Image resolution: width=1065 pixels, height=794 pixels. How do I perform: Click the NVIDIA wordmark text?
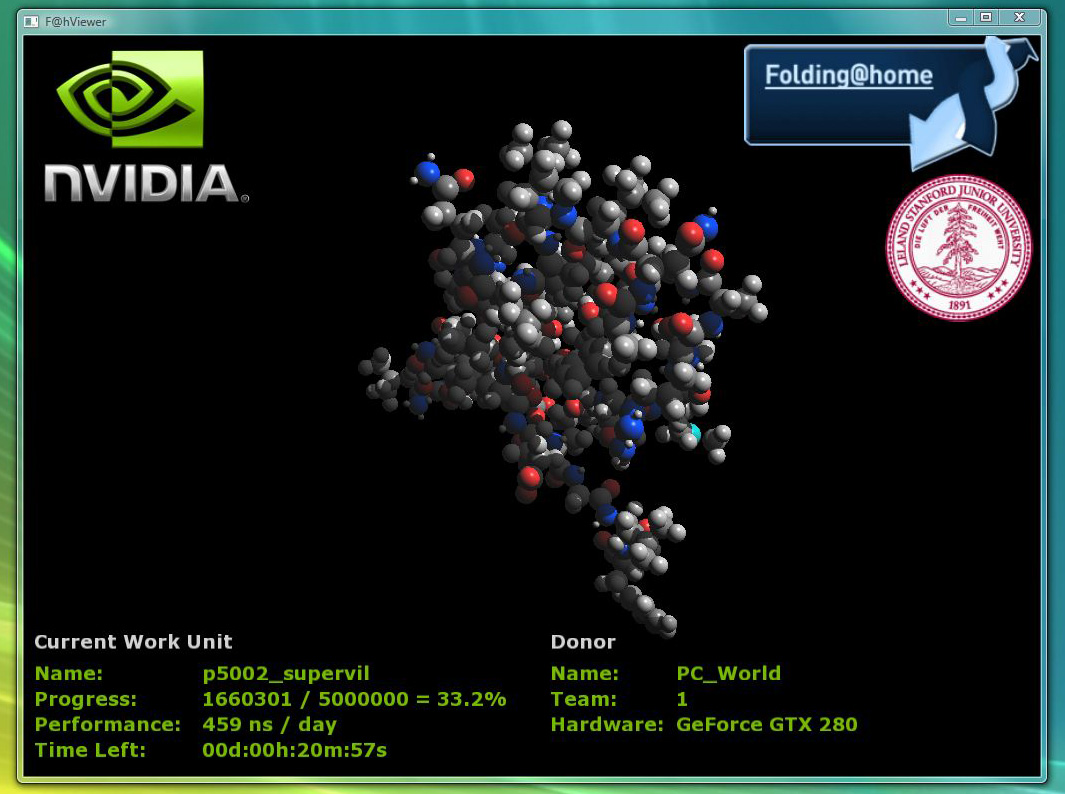pyautogui.click(x=146, y=183)
